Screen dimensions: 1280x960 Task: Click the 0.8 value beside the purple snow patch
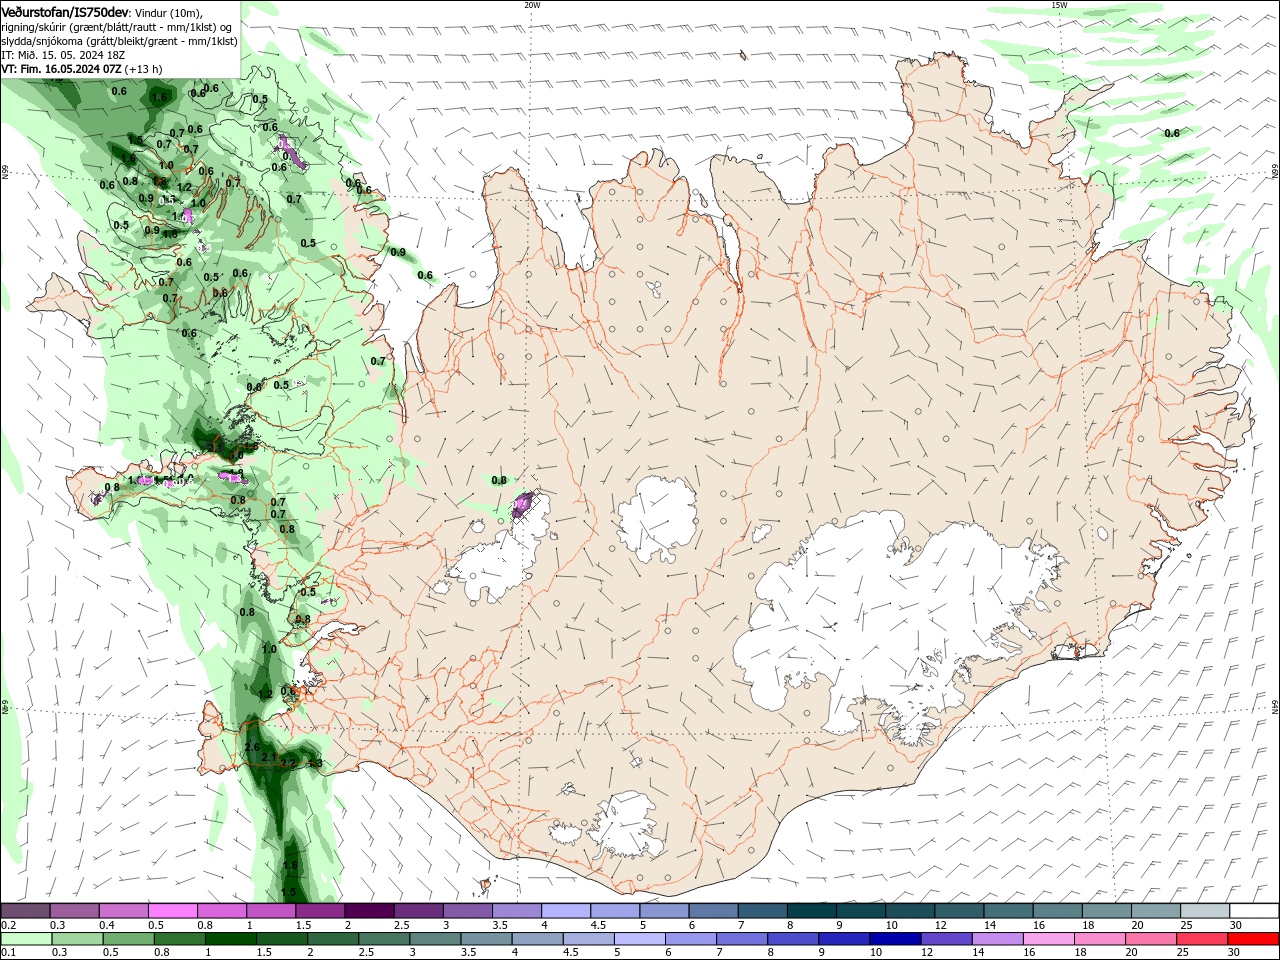click(x=499, y=481)
